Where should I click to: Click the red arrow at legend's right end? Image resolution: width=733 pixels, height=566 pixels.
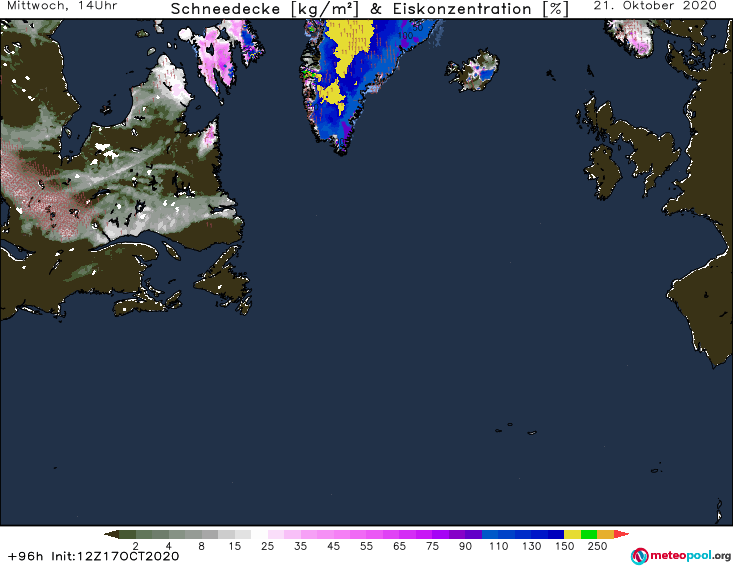point(621,534)
